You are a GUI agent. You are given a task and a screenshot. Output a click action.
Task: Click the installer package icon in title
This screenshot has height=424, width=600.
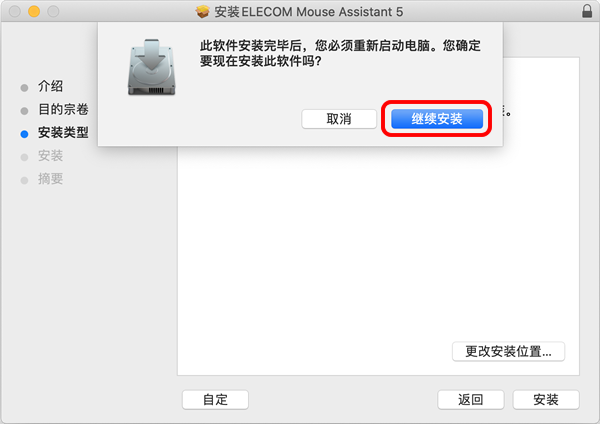tap(203, 11)
